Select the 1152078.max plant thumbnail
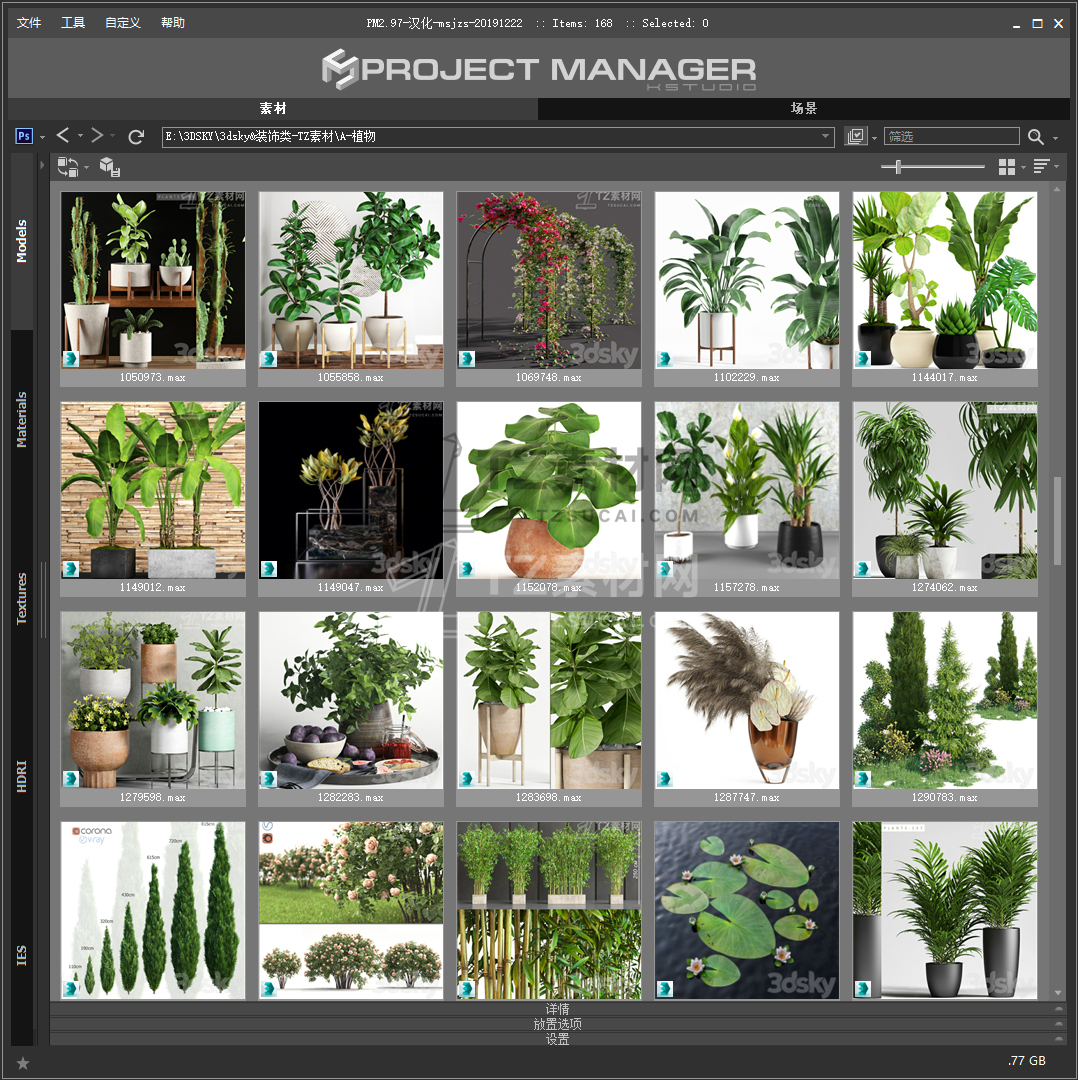1078x1080 pixels. point(548,490)
